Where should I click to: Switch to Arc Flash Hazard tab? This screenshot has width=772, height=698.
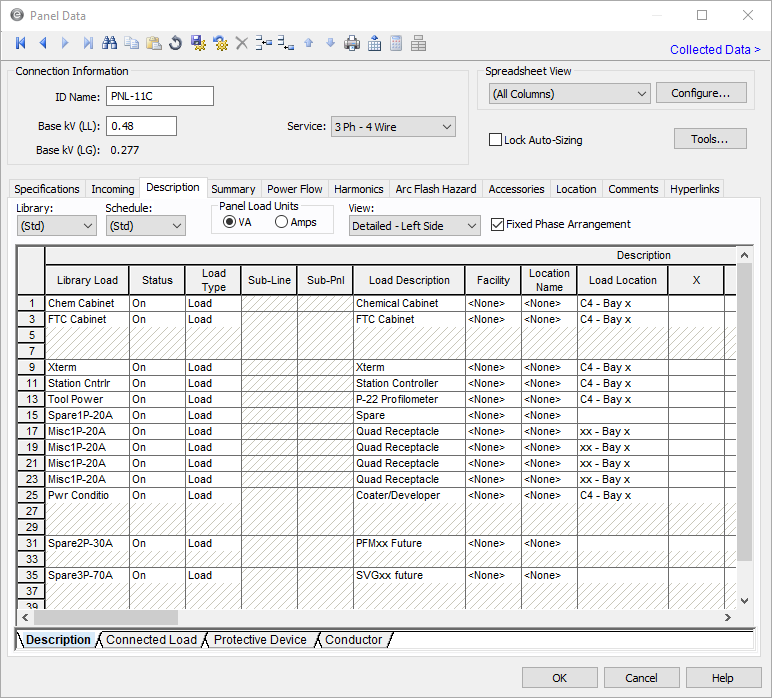tap(435, 189)
